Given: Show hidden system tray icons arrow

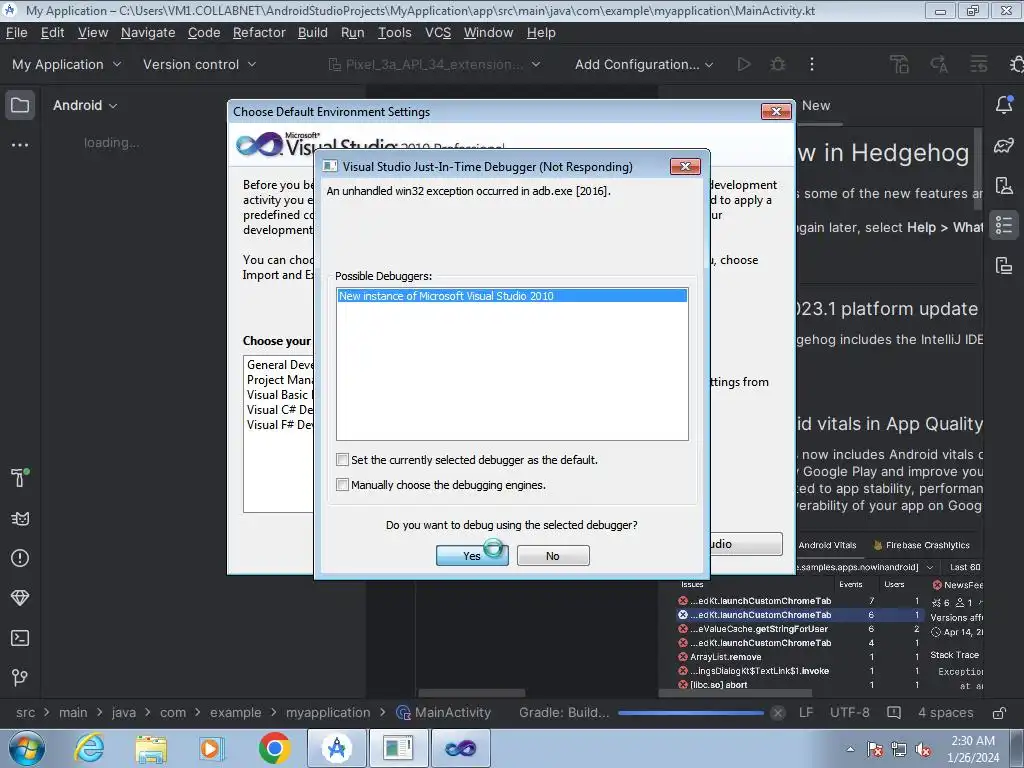Looking at the screenshot, I should tap(850, 749).
